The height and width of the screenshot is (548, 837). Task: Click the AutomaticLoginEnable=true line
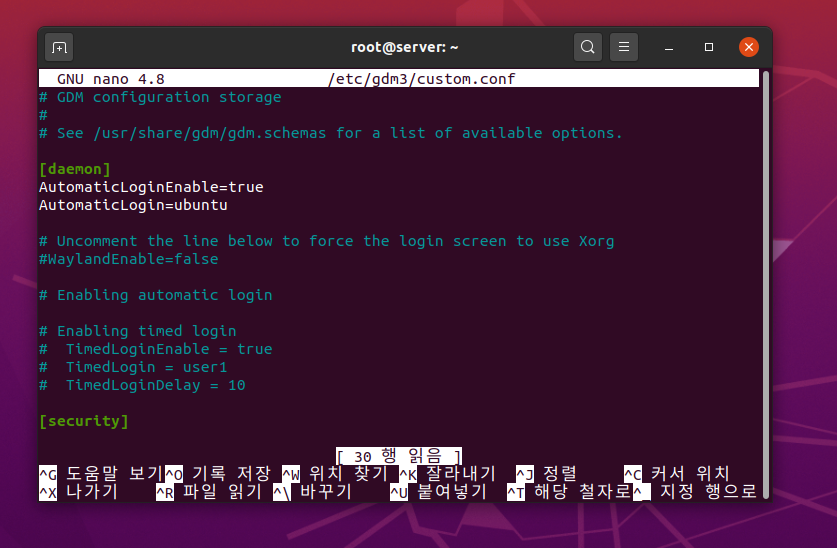tap(151, 187)
